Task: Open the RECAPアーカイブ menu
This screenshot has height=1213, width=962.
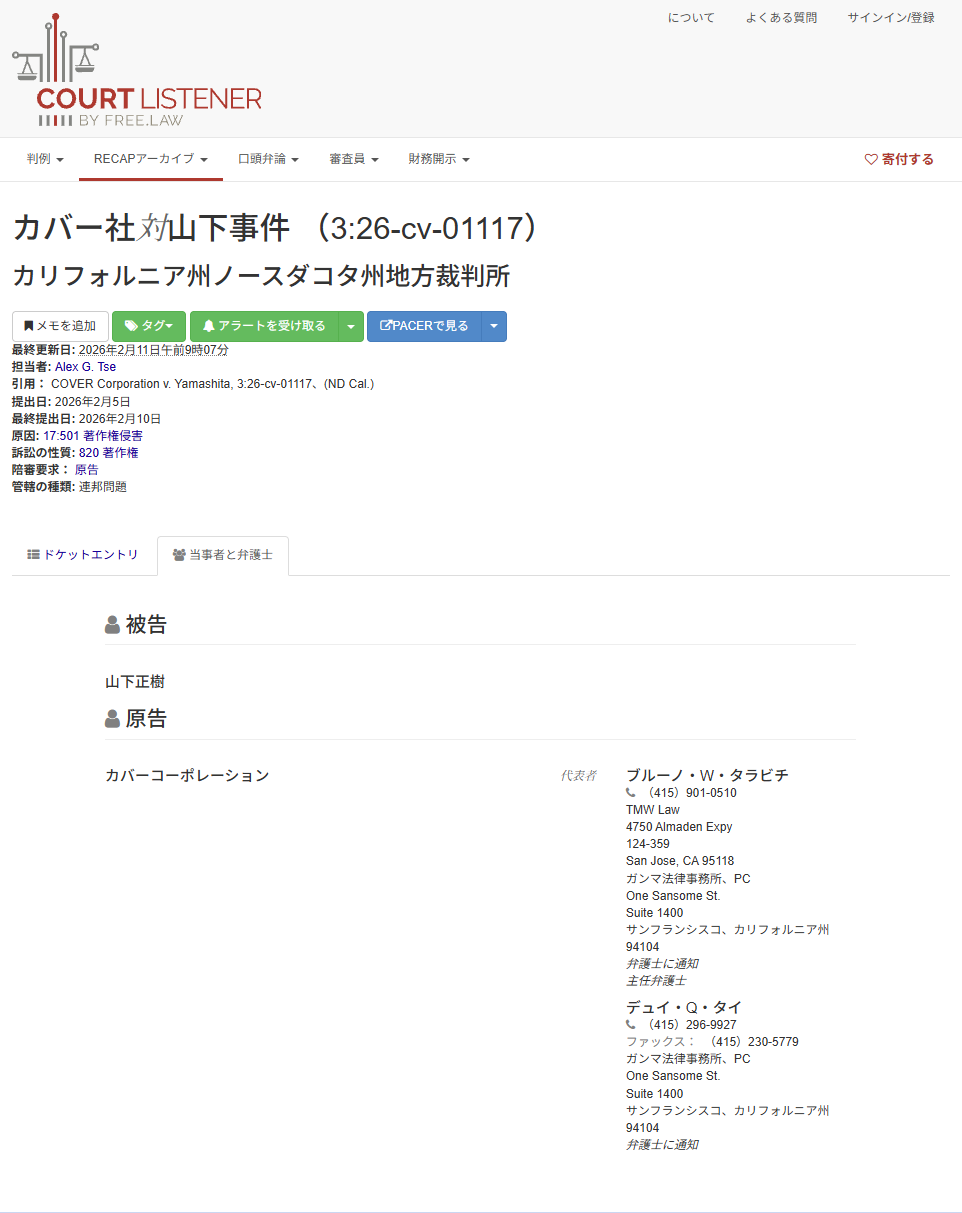Action: [x=150, y=159]
